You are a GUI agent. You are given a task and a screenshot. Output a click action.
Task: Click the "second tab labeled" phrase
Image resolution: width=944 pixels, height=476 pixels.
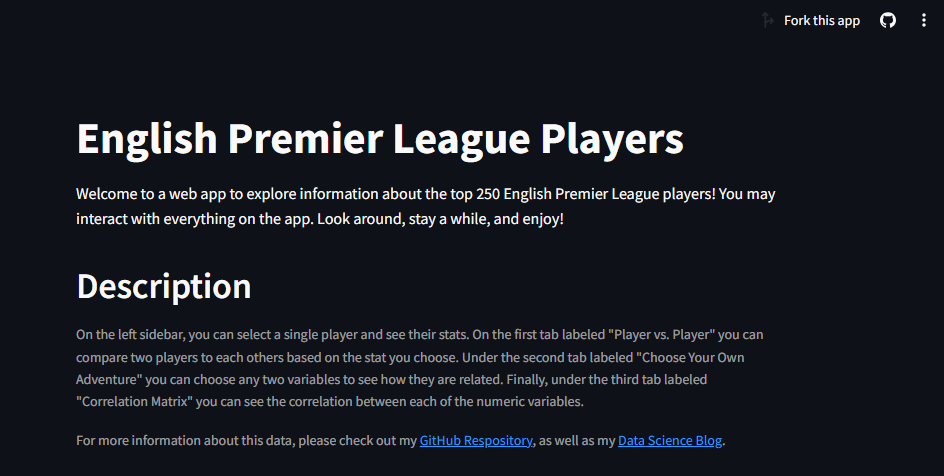(x=579, y=357)
